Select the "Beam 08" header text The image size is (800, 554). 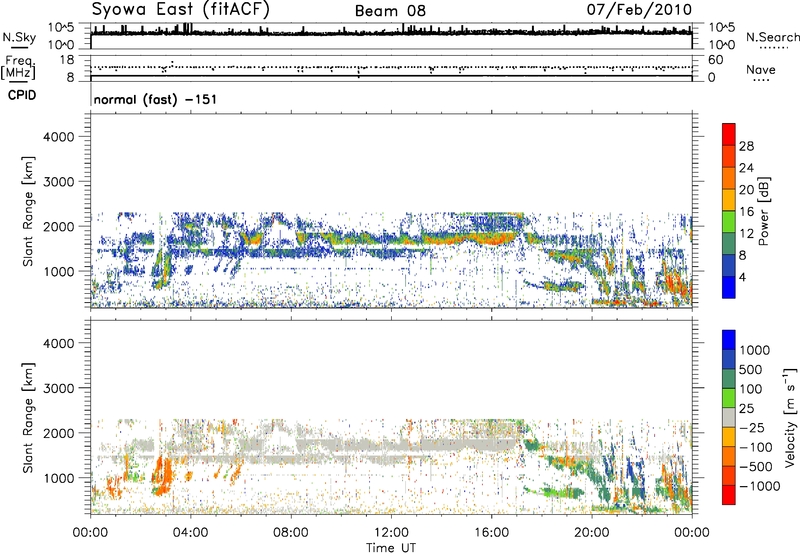[x=390, y=11]
